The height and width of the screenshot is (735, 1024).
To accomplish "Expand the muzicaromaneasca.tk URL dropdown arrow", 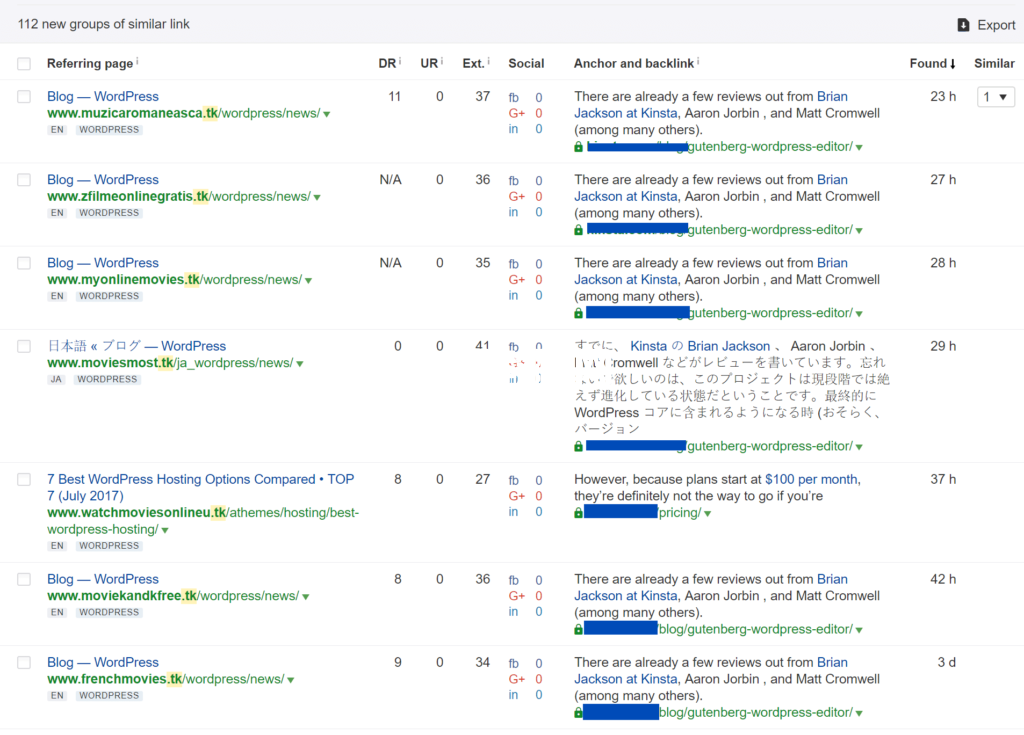I will click(327, 114).
